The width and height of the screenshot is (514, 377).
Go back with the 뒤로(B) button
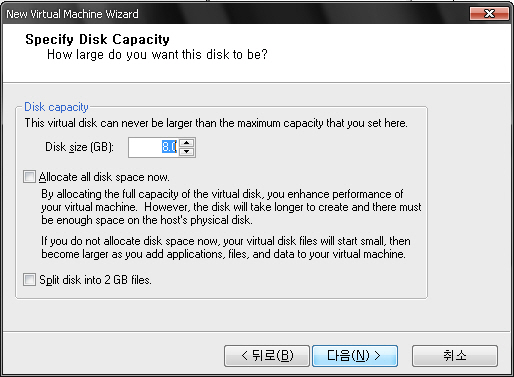tap(267, 356)
